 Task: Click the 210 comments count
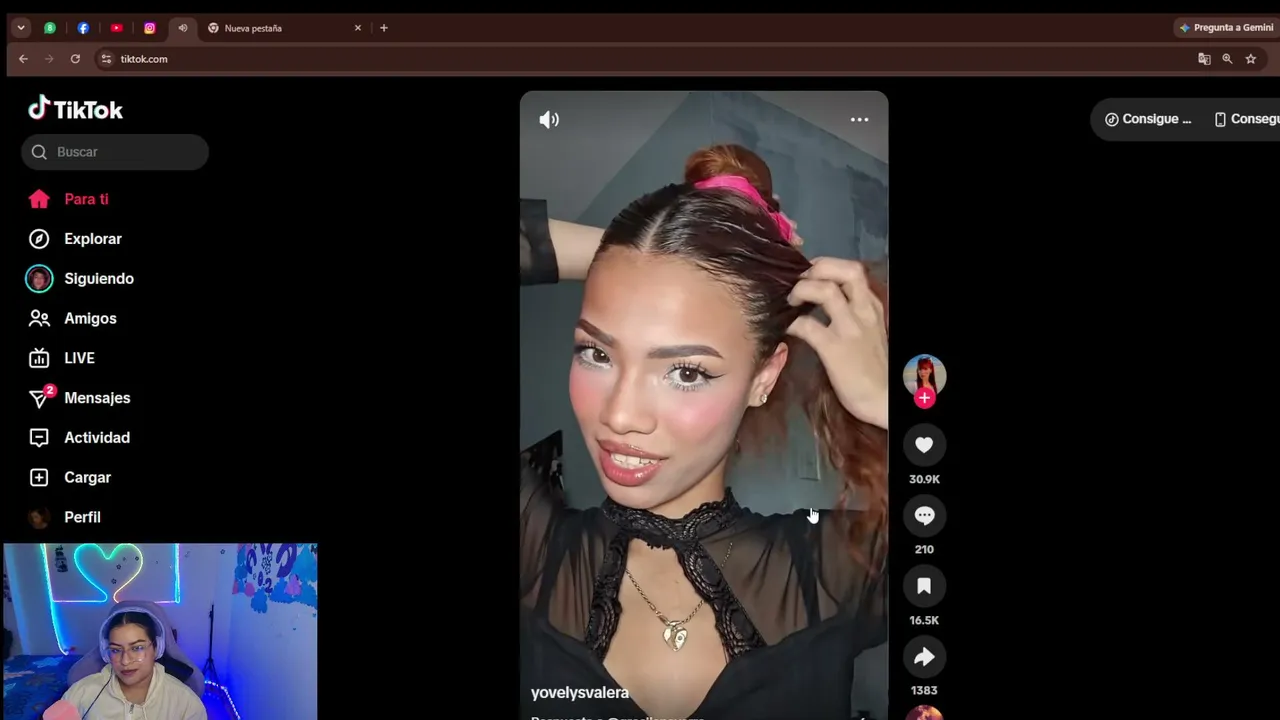coord(924,549)
